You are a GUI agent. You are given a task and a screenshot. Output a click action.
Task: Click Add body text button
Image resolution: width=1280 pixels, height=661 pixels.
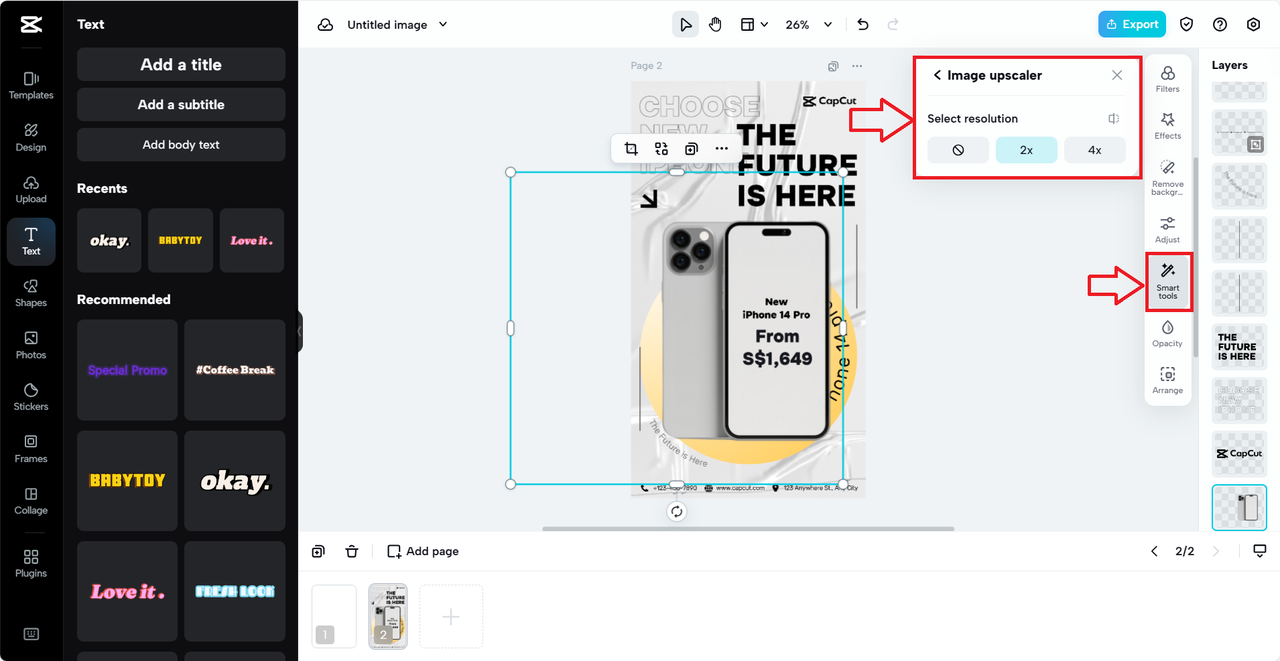[181, 144]
